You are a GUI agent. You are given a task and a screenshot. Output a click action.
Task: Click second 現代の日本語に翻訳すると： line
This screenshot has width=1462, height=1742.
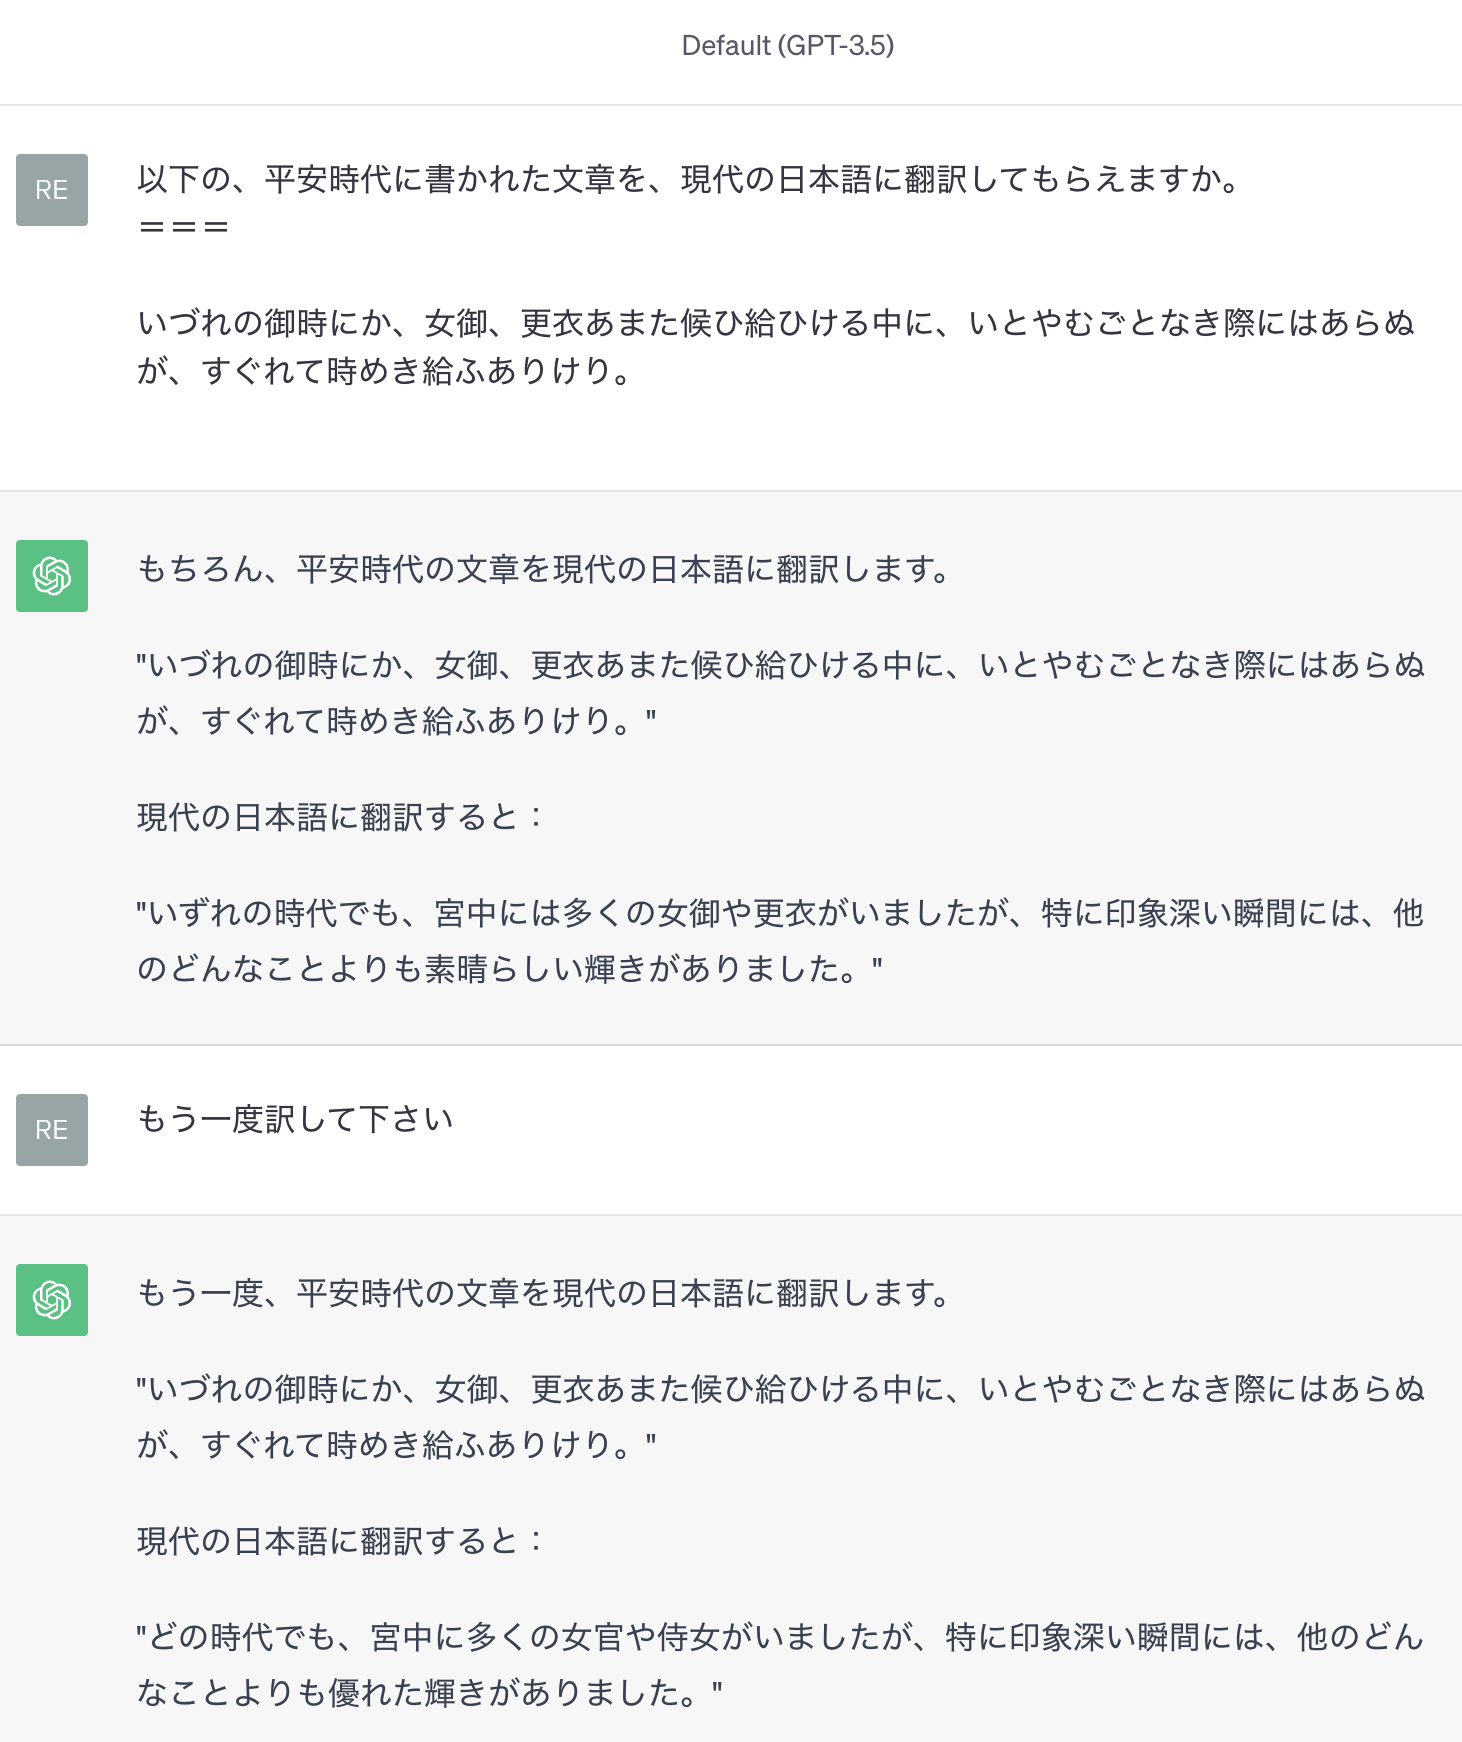tap(340, 1541)
